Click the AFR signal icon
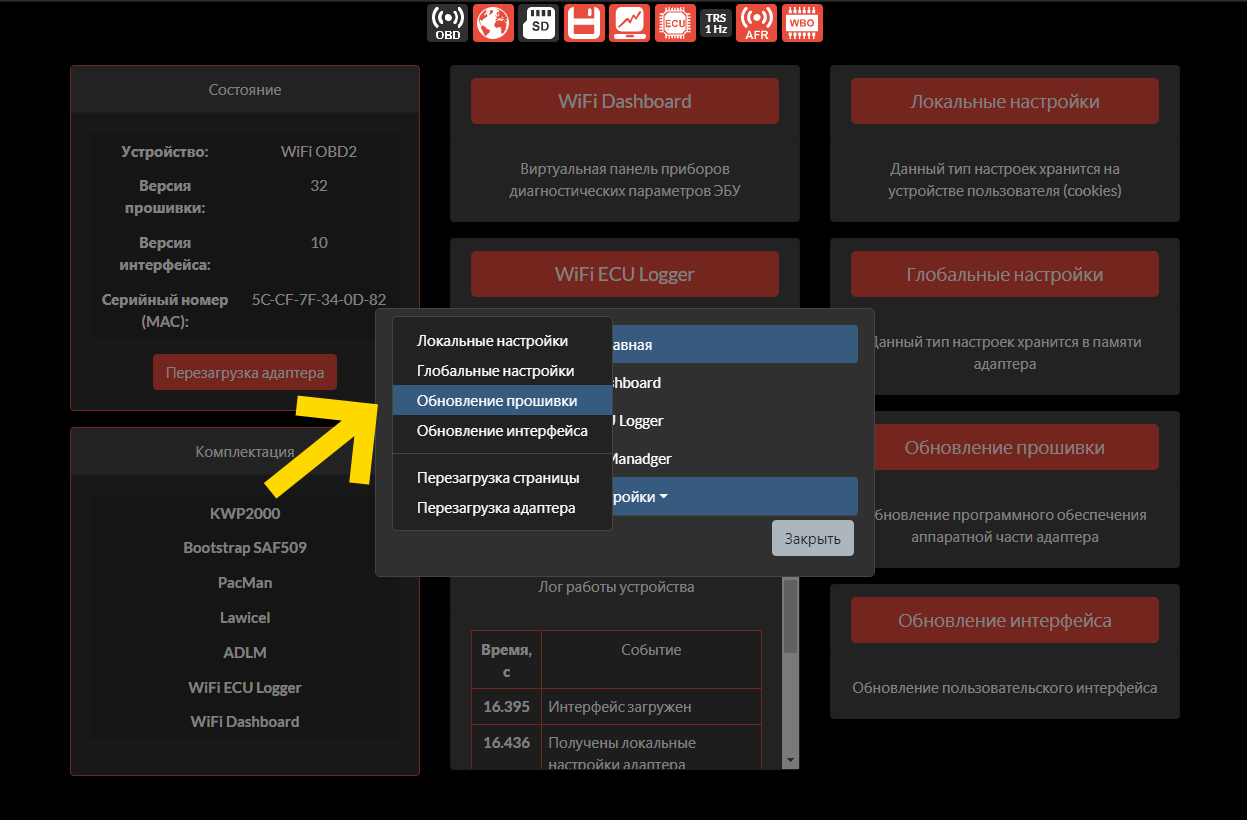 click(x=756, y=22)
